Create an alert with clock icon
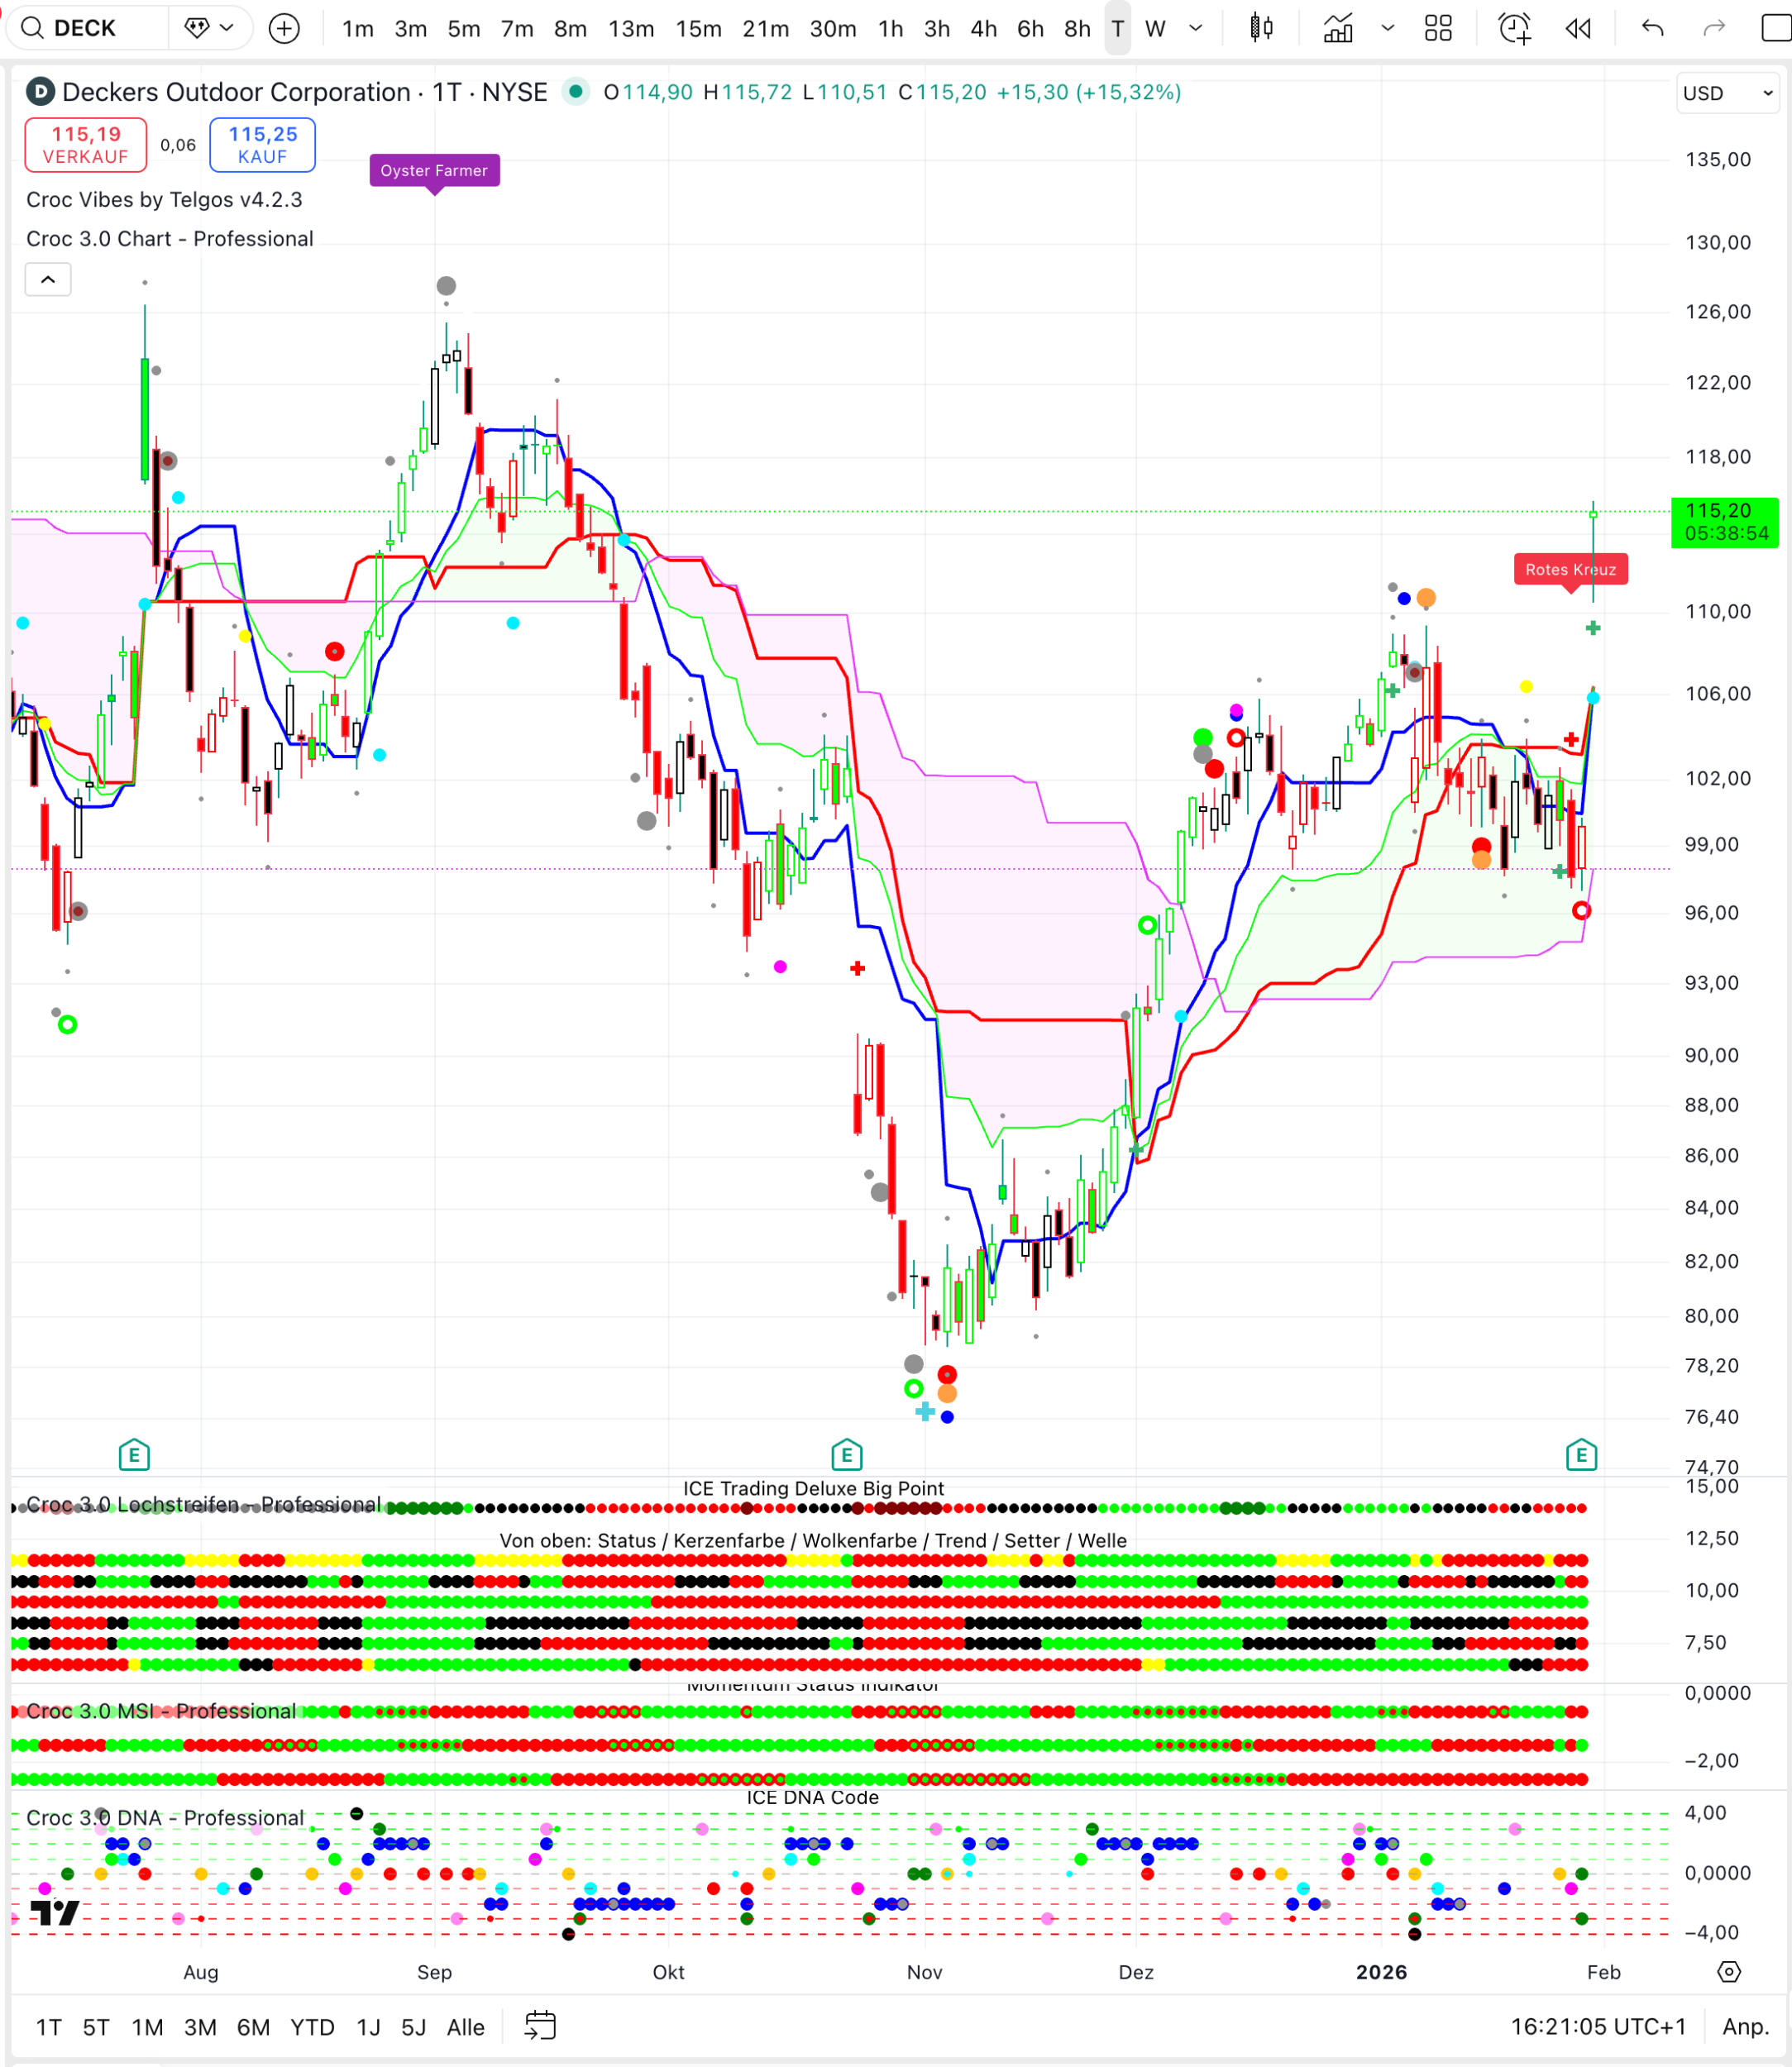 click(1514, 28)
